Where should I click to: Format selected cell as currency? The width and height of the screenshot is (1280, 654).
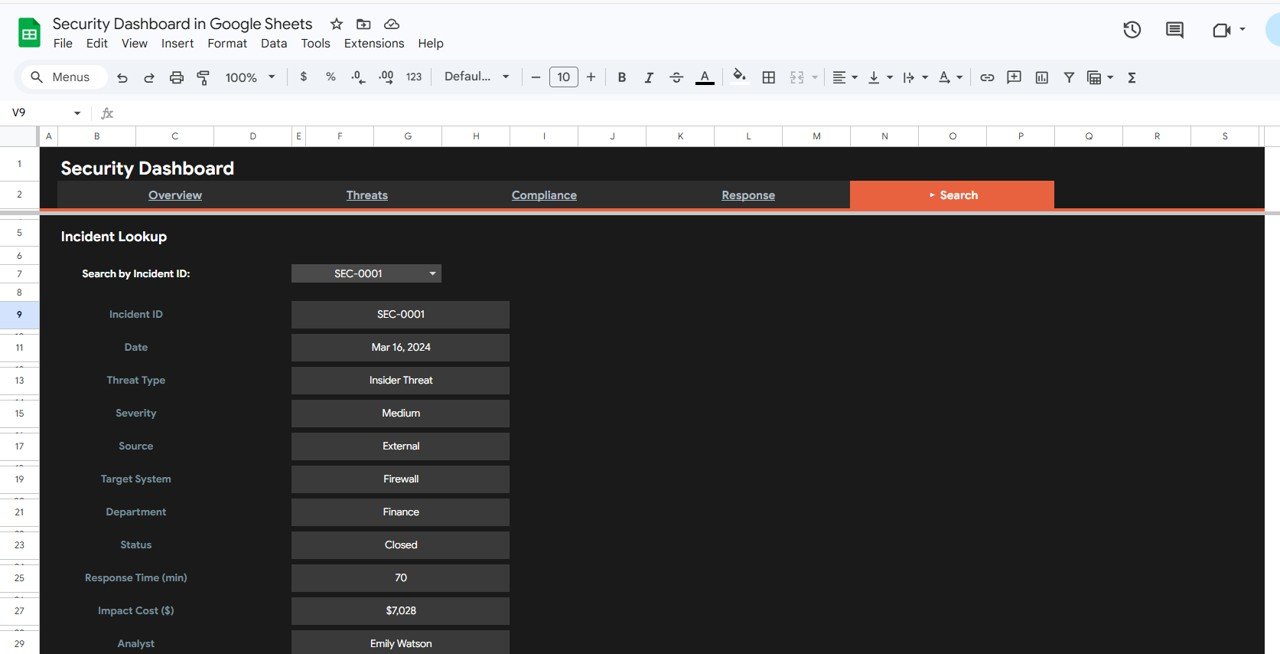click(303, 76)
